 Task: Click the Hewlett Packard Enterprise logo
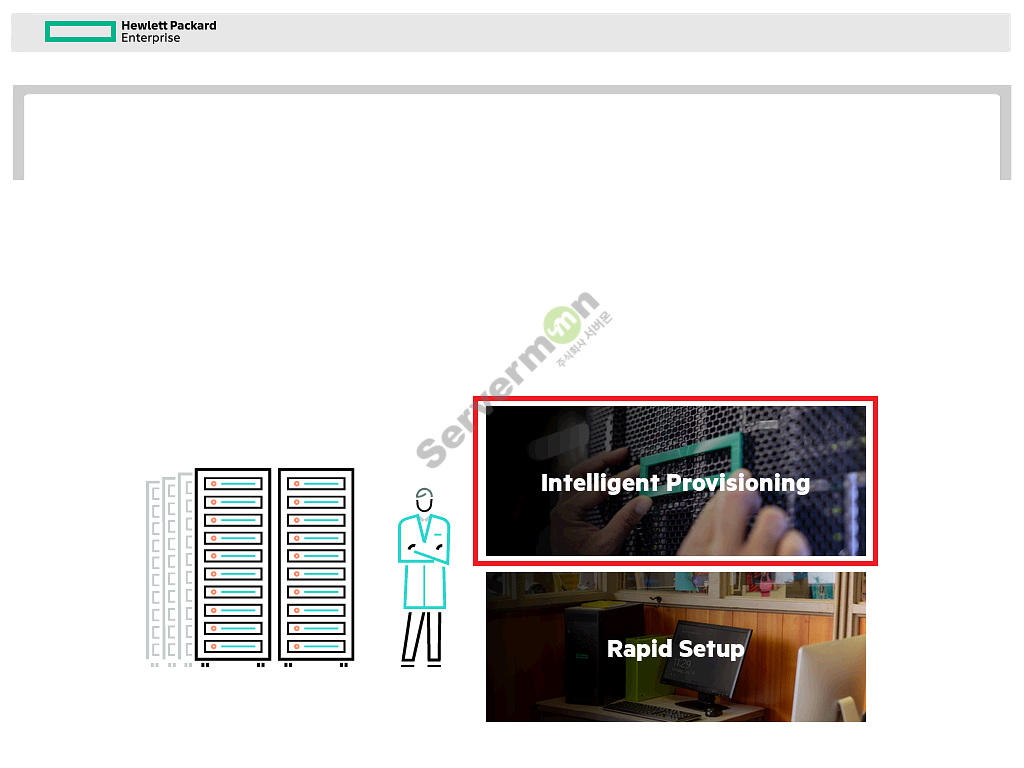coord(131,31)
